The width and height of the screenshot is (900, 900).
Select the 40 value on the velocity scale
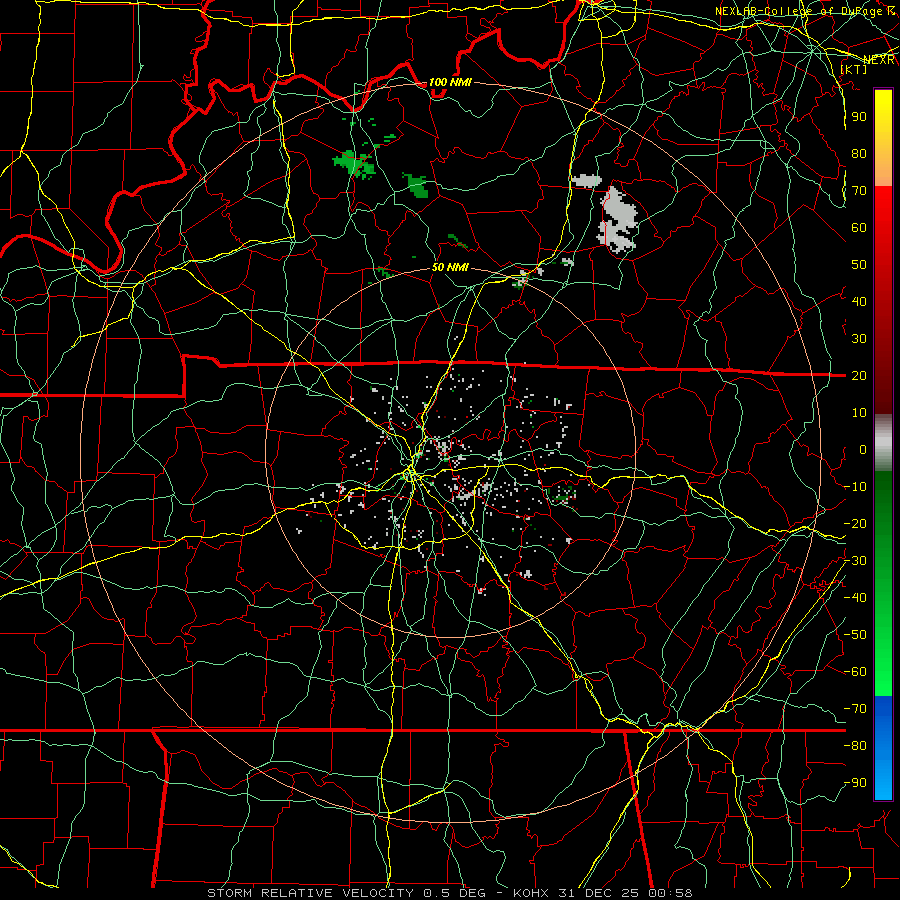coord(859,301)
